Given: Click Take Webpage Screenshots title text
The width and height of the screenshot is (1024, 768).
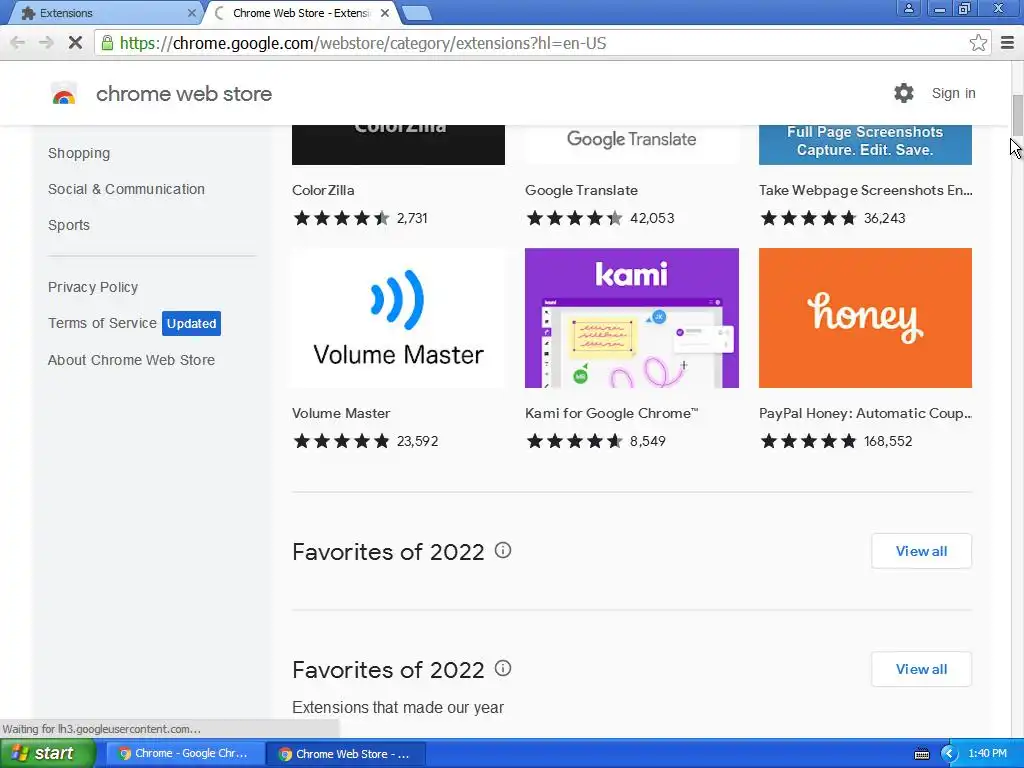Looking at the screenshot, I should click(x=865, y=190).
